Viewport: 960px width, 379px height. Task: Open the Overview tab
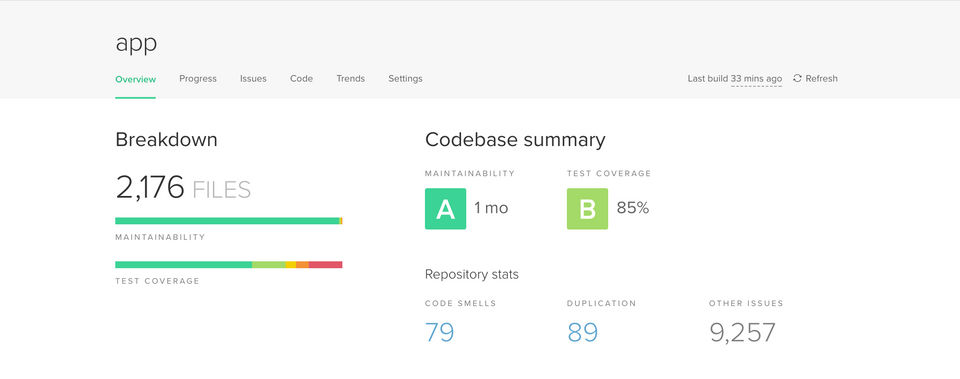pos(135,79)
